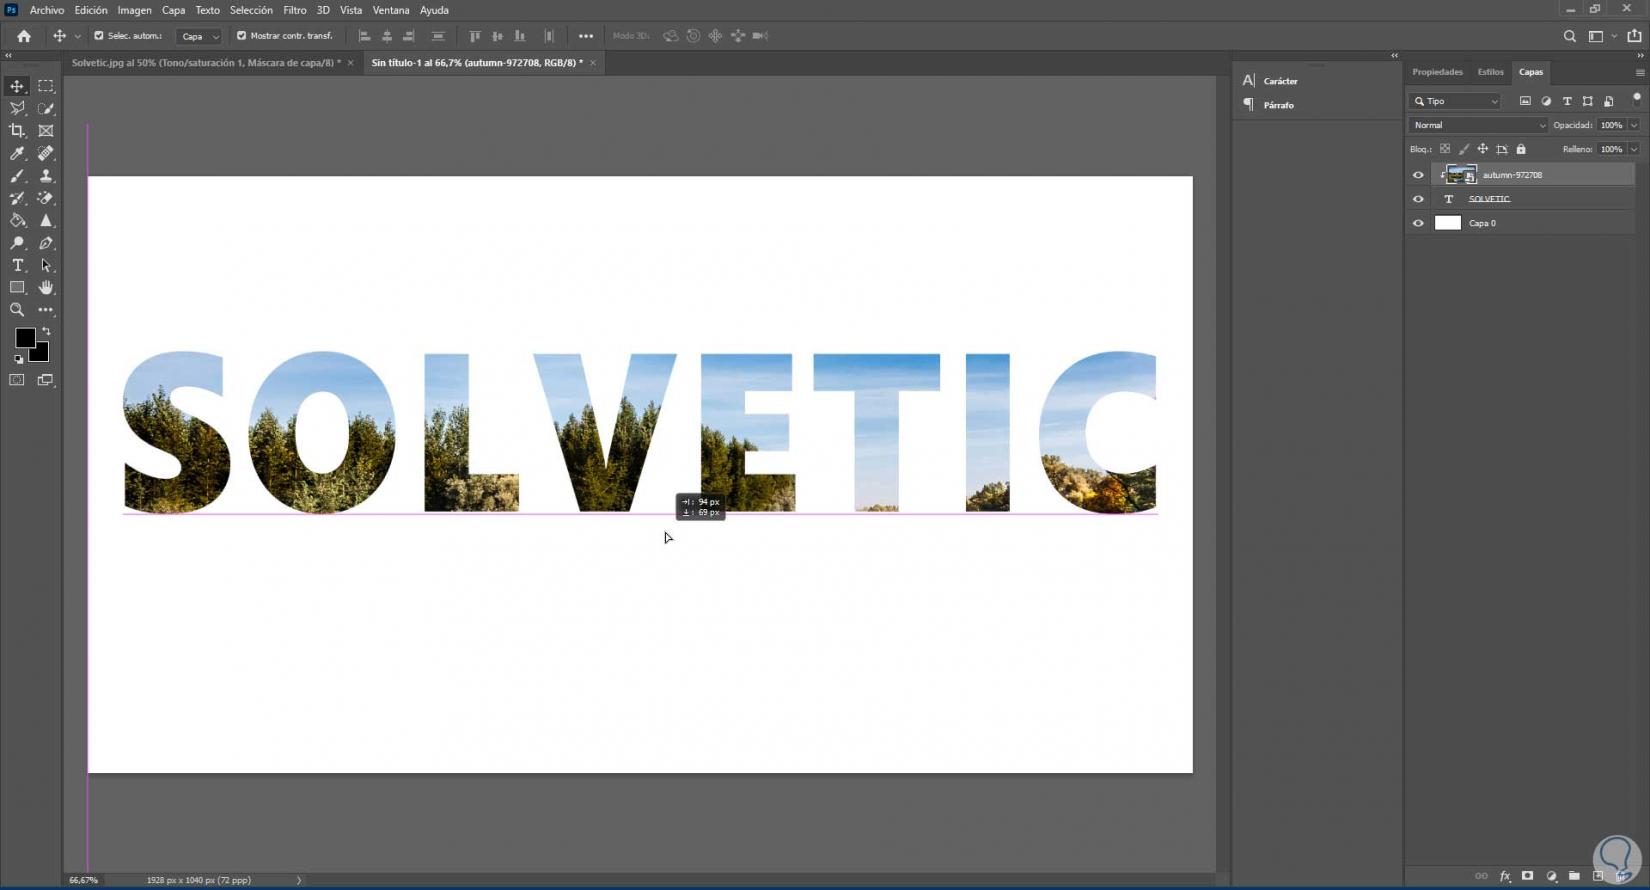Open the Filtro menu
1650x890 pixels.
click(294, 10)
